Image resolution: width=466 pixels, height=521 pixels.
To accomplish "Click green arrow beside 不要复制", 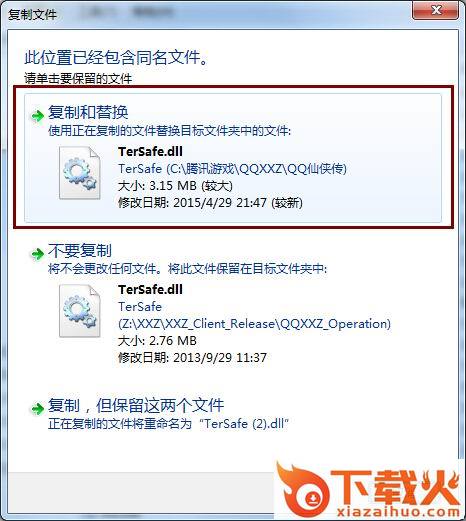I will 37,254.
